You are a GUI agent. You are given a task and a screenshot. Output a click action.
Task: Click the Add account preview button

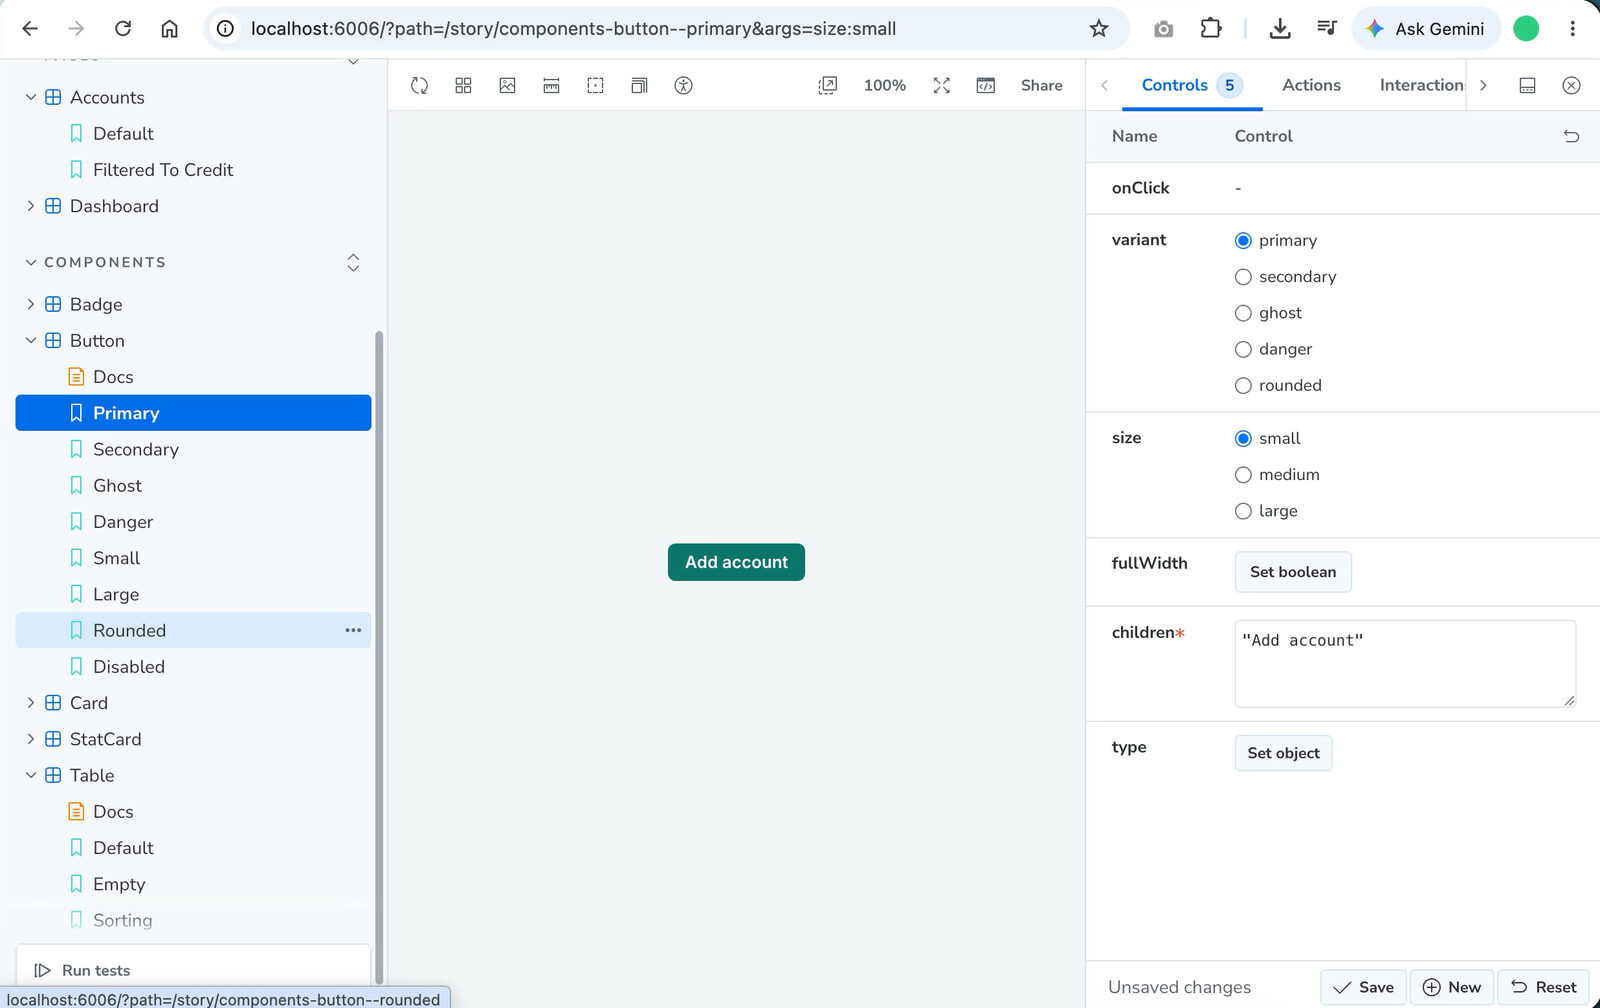[736, 562]
